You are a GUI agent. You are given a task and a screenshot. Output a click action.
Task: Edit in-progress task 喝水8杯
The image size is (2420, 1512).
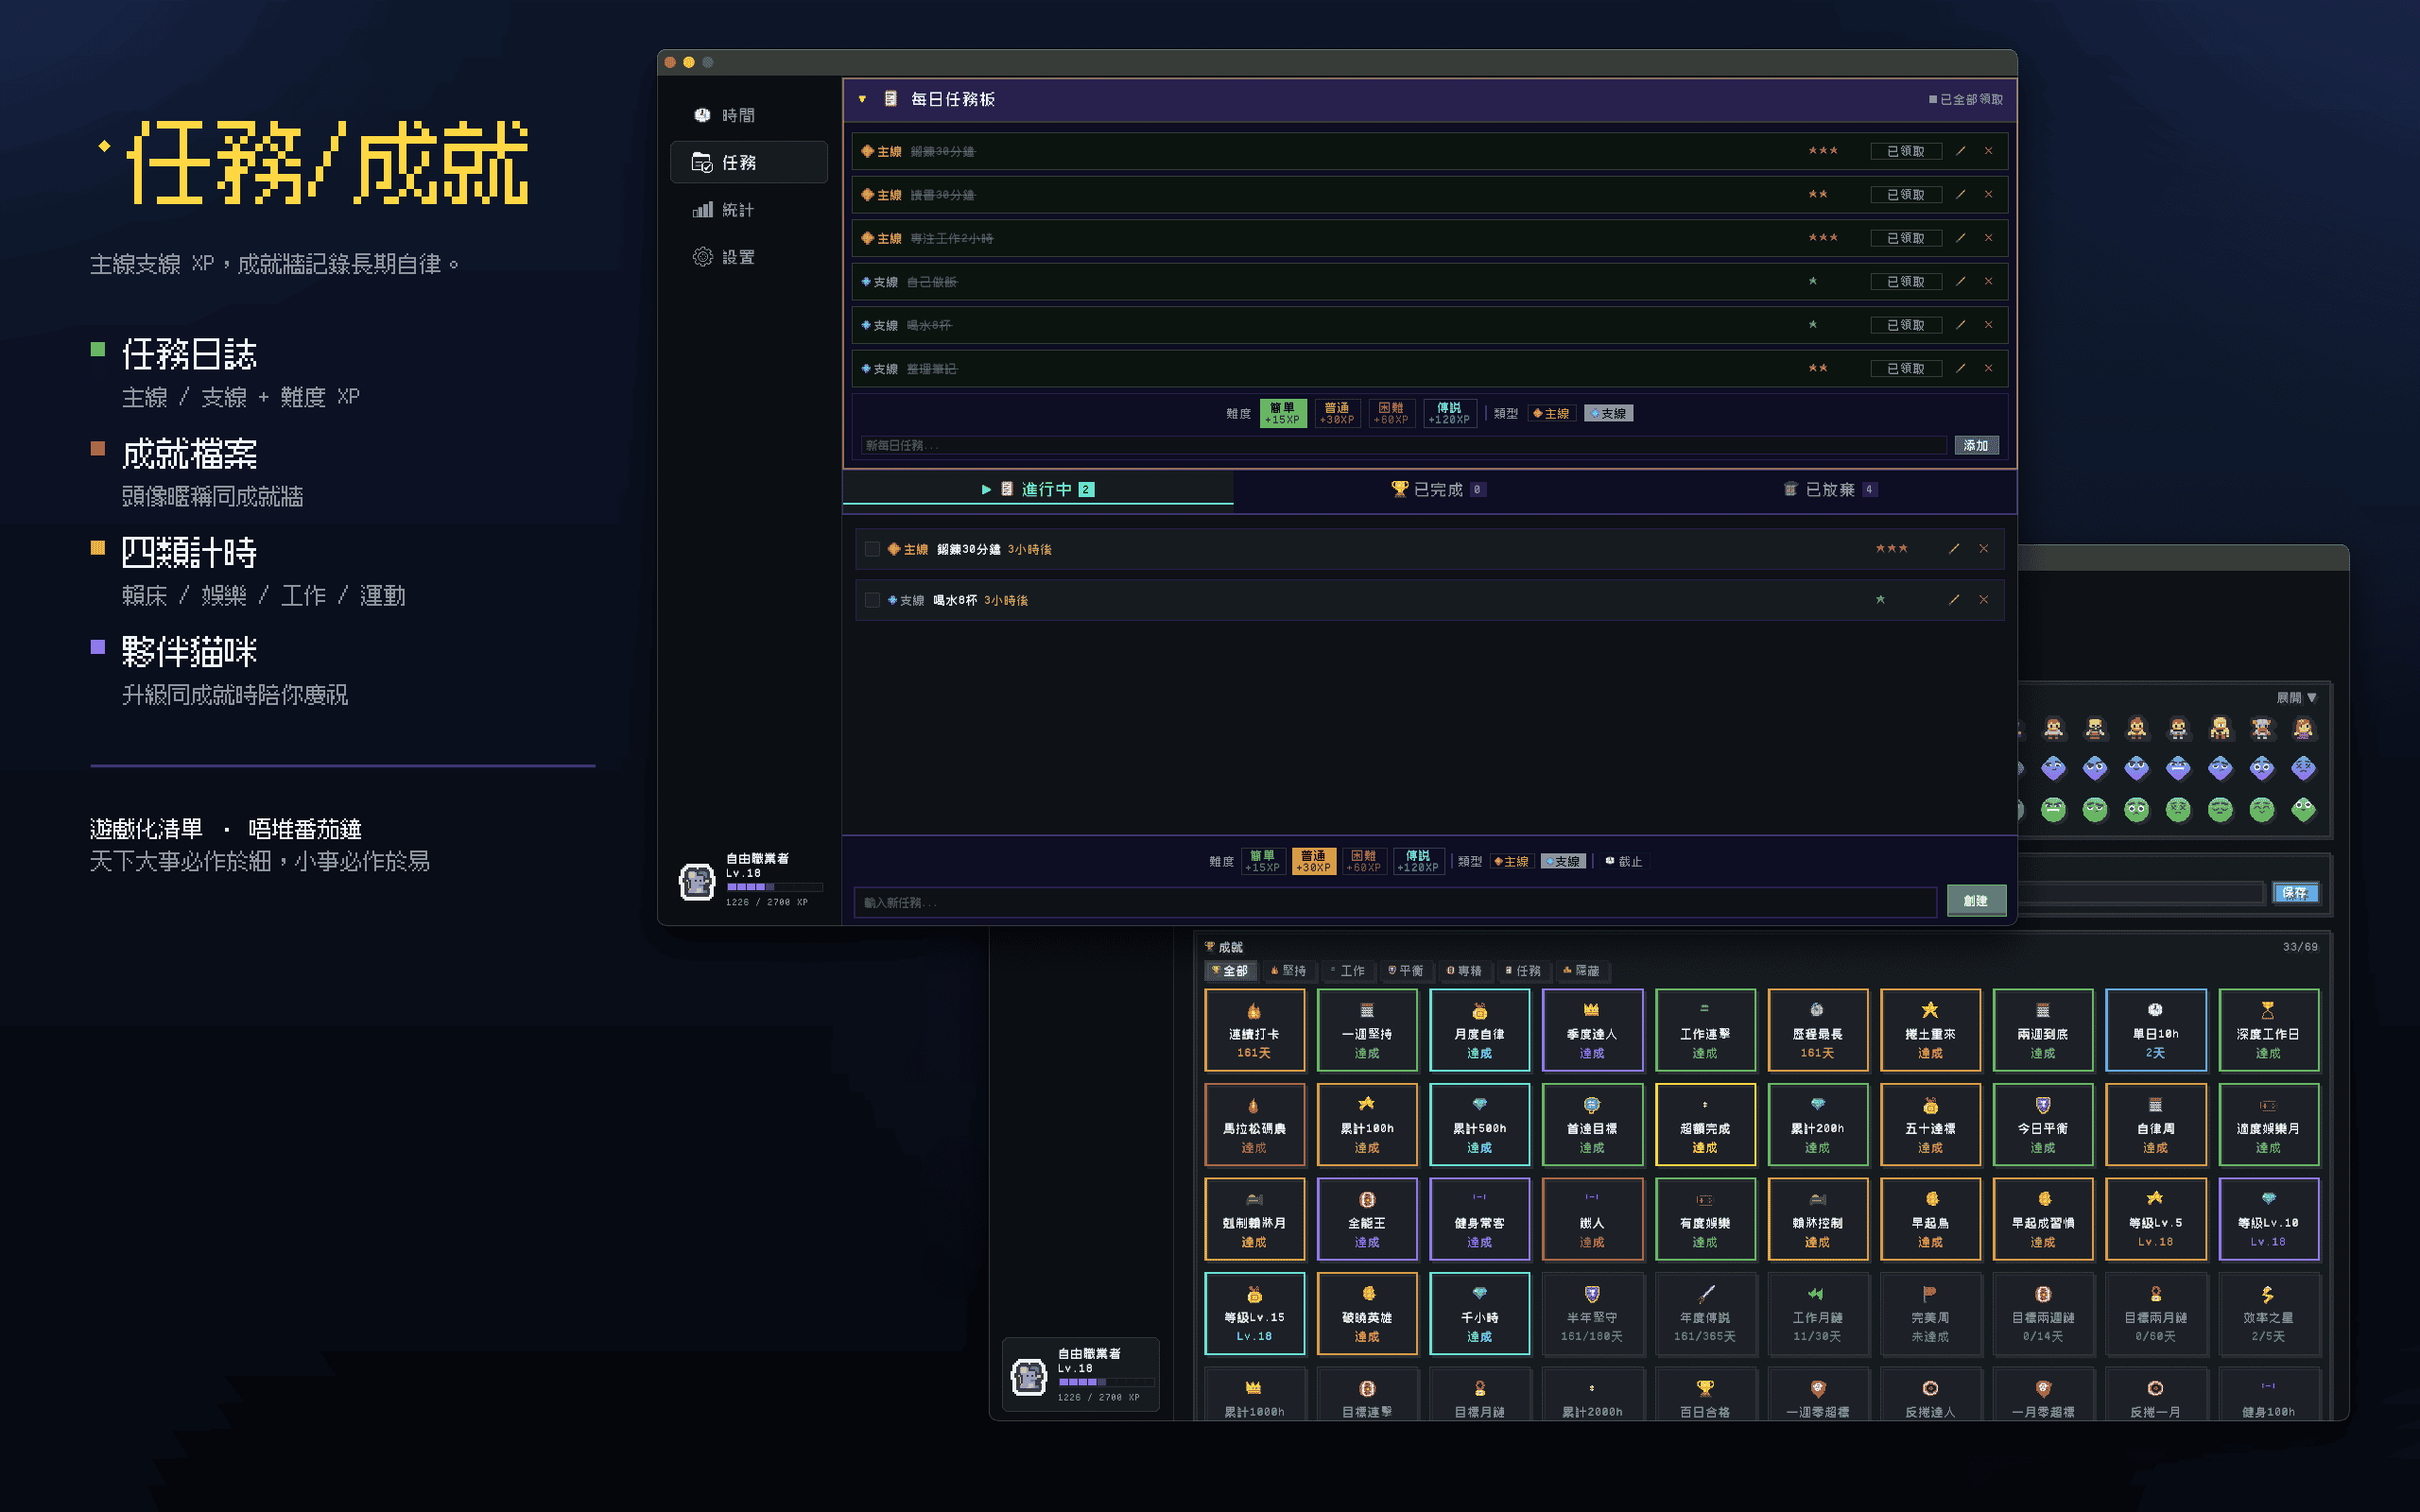click(x=1954, y=599)
